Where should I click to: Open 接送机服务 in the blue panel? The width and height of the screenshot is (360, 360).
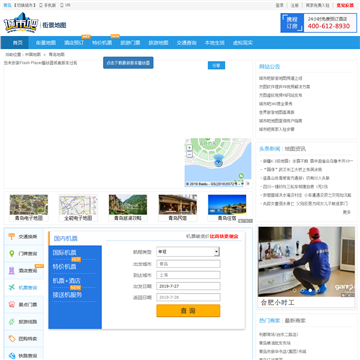click(67, 295)
